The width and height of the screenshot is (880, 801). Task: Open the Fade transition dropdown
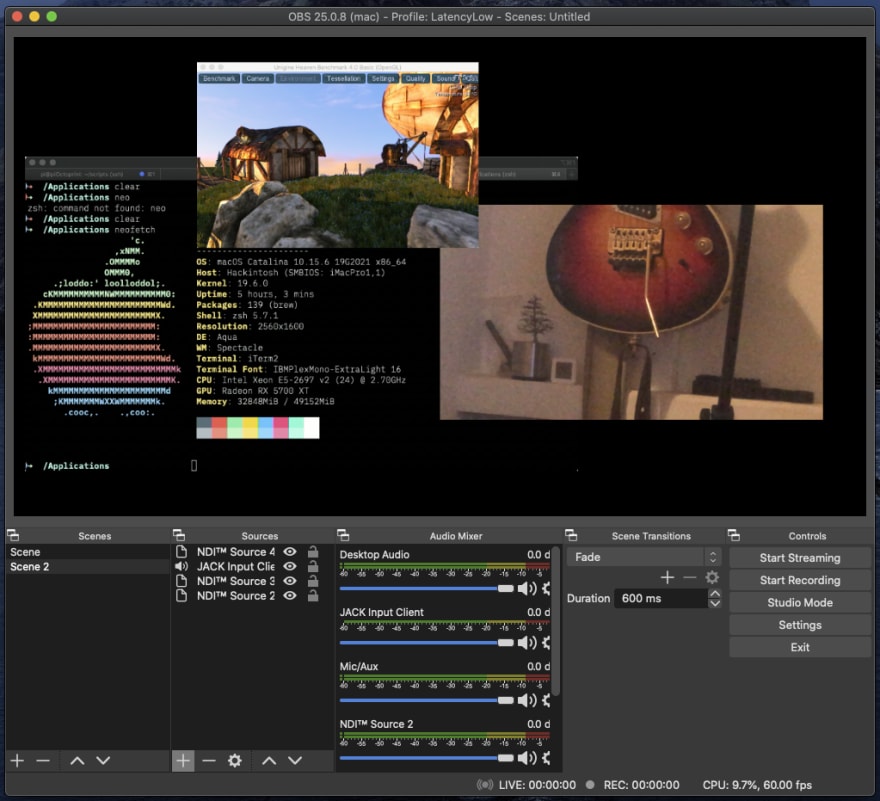pos(644,557)
